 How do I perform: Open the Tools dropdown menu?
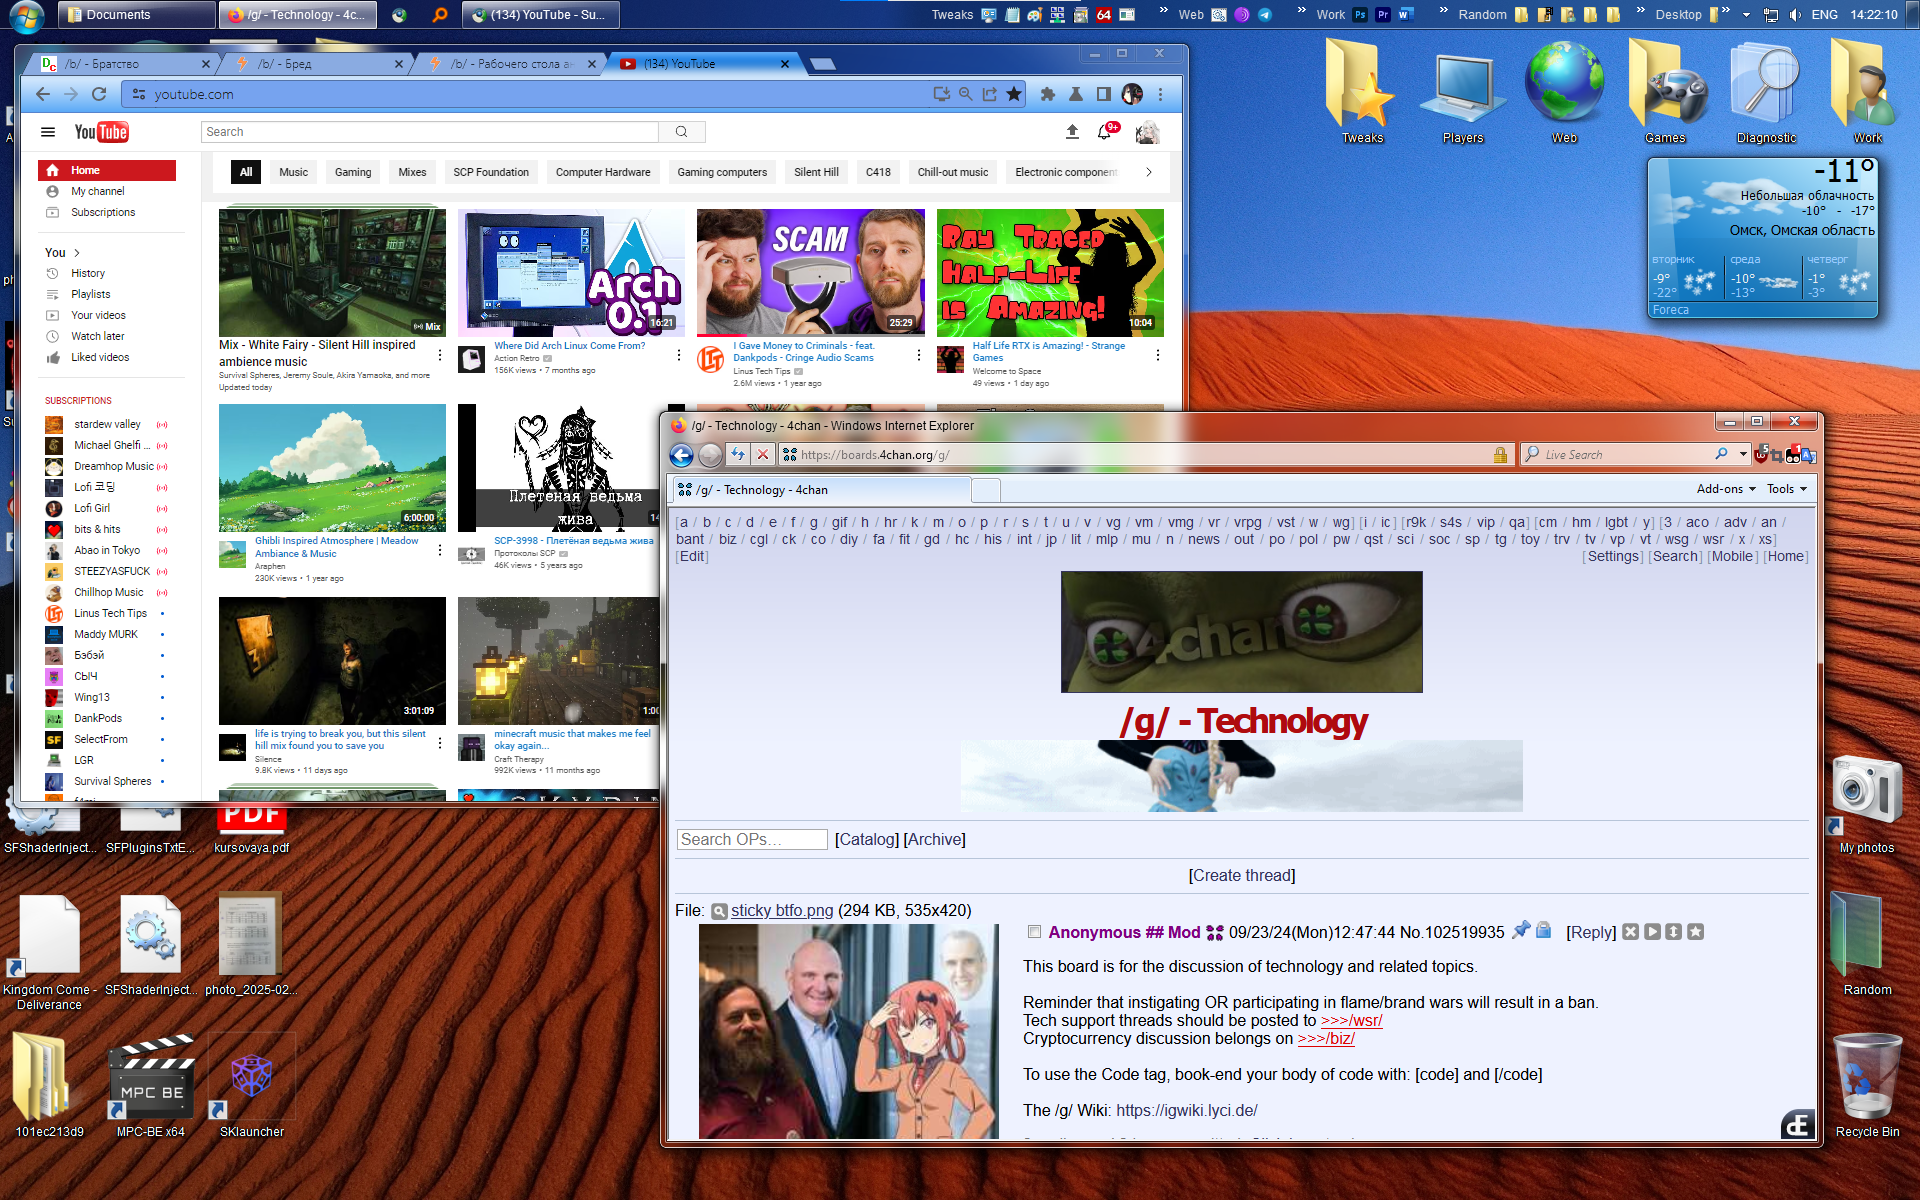(x=1786, y=489)
